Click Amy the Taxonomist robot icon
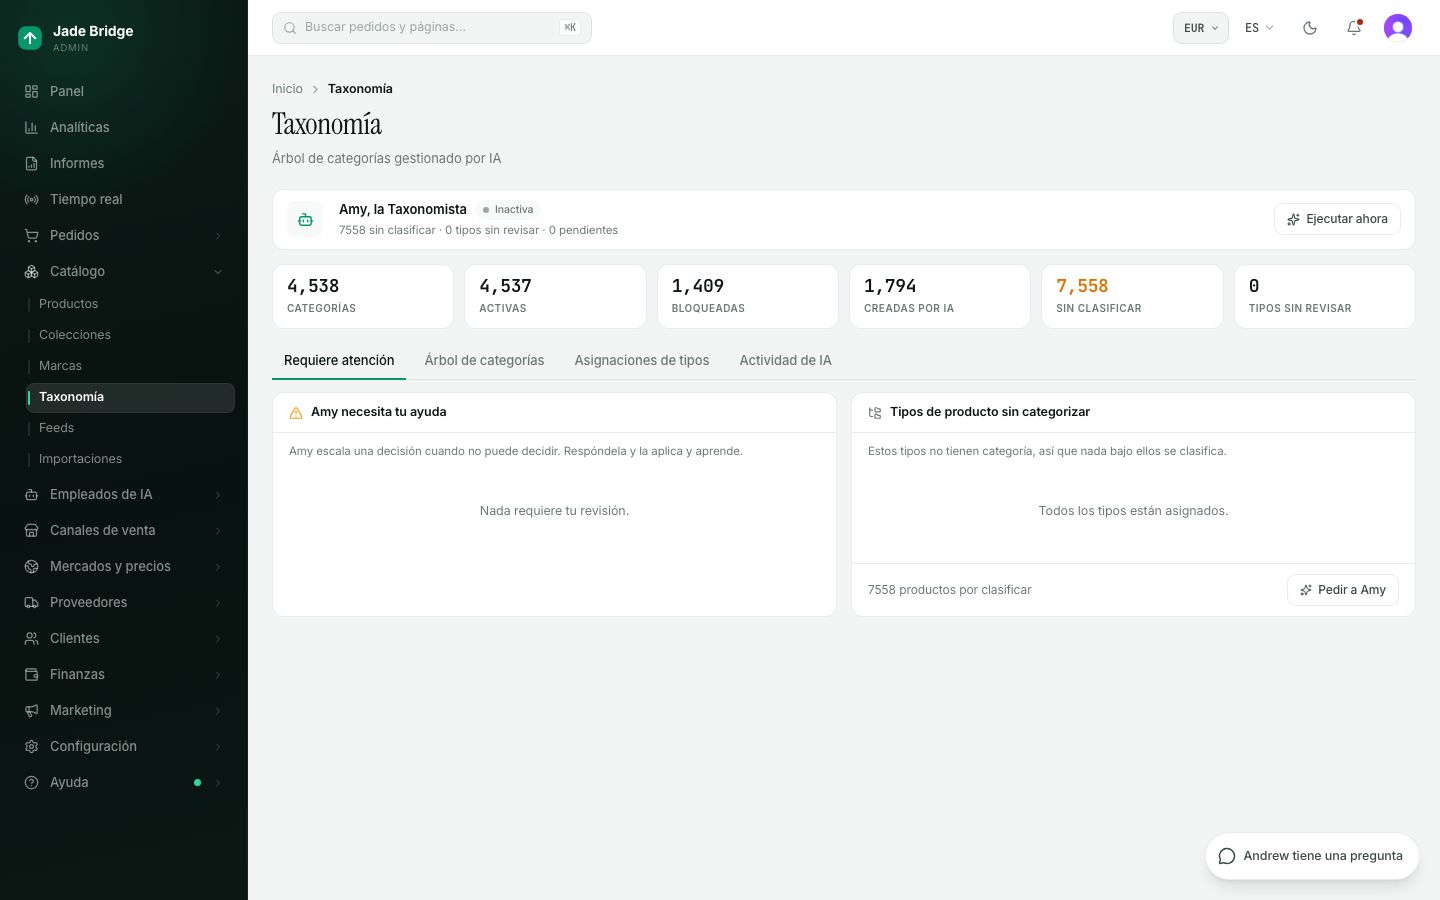This screenshot has height=900, width=1440. [x=305, y=219]
